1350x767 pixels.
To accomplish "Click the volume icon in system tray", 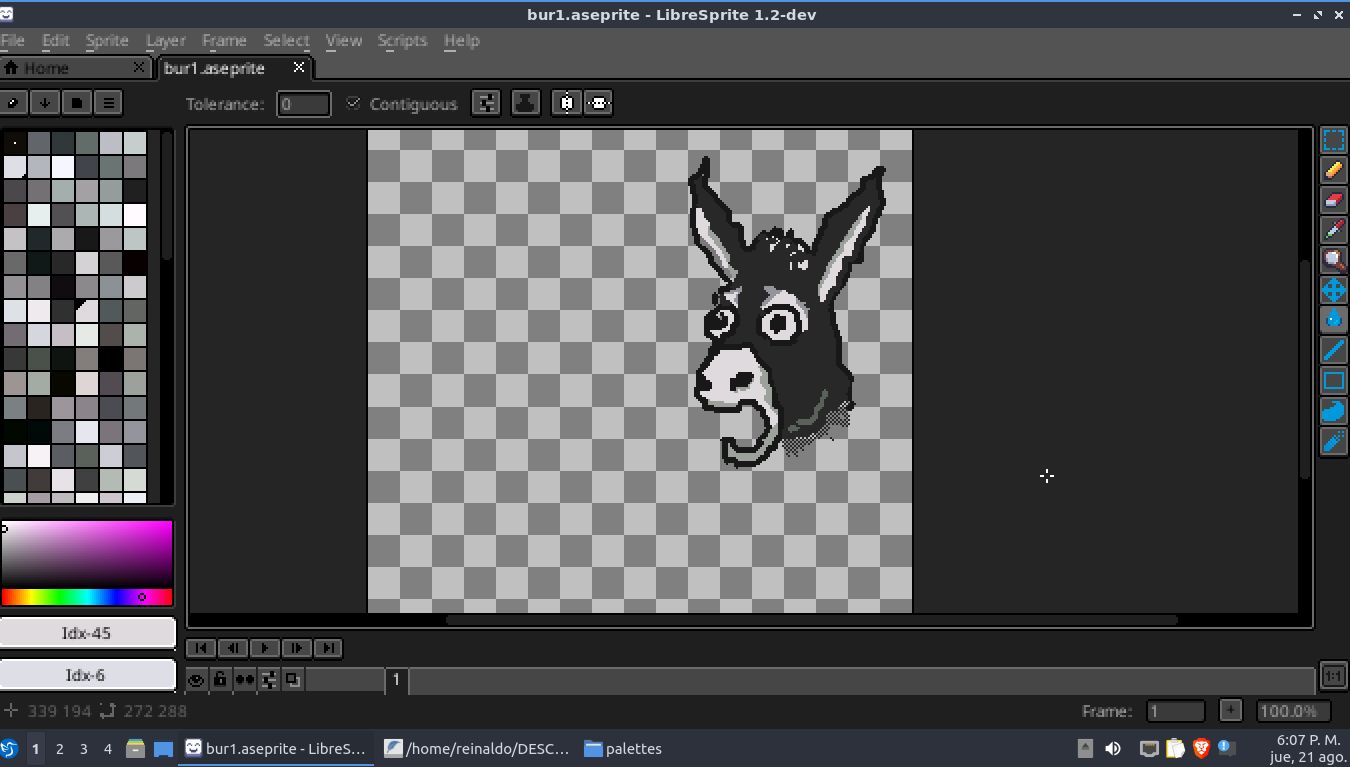I will click(x=1113, y=748).
